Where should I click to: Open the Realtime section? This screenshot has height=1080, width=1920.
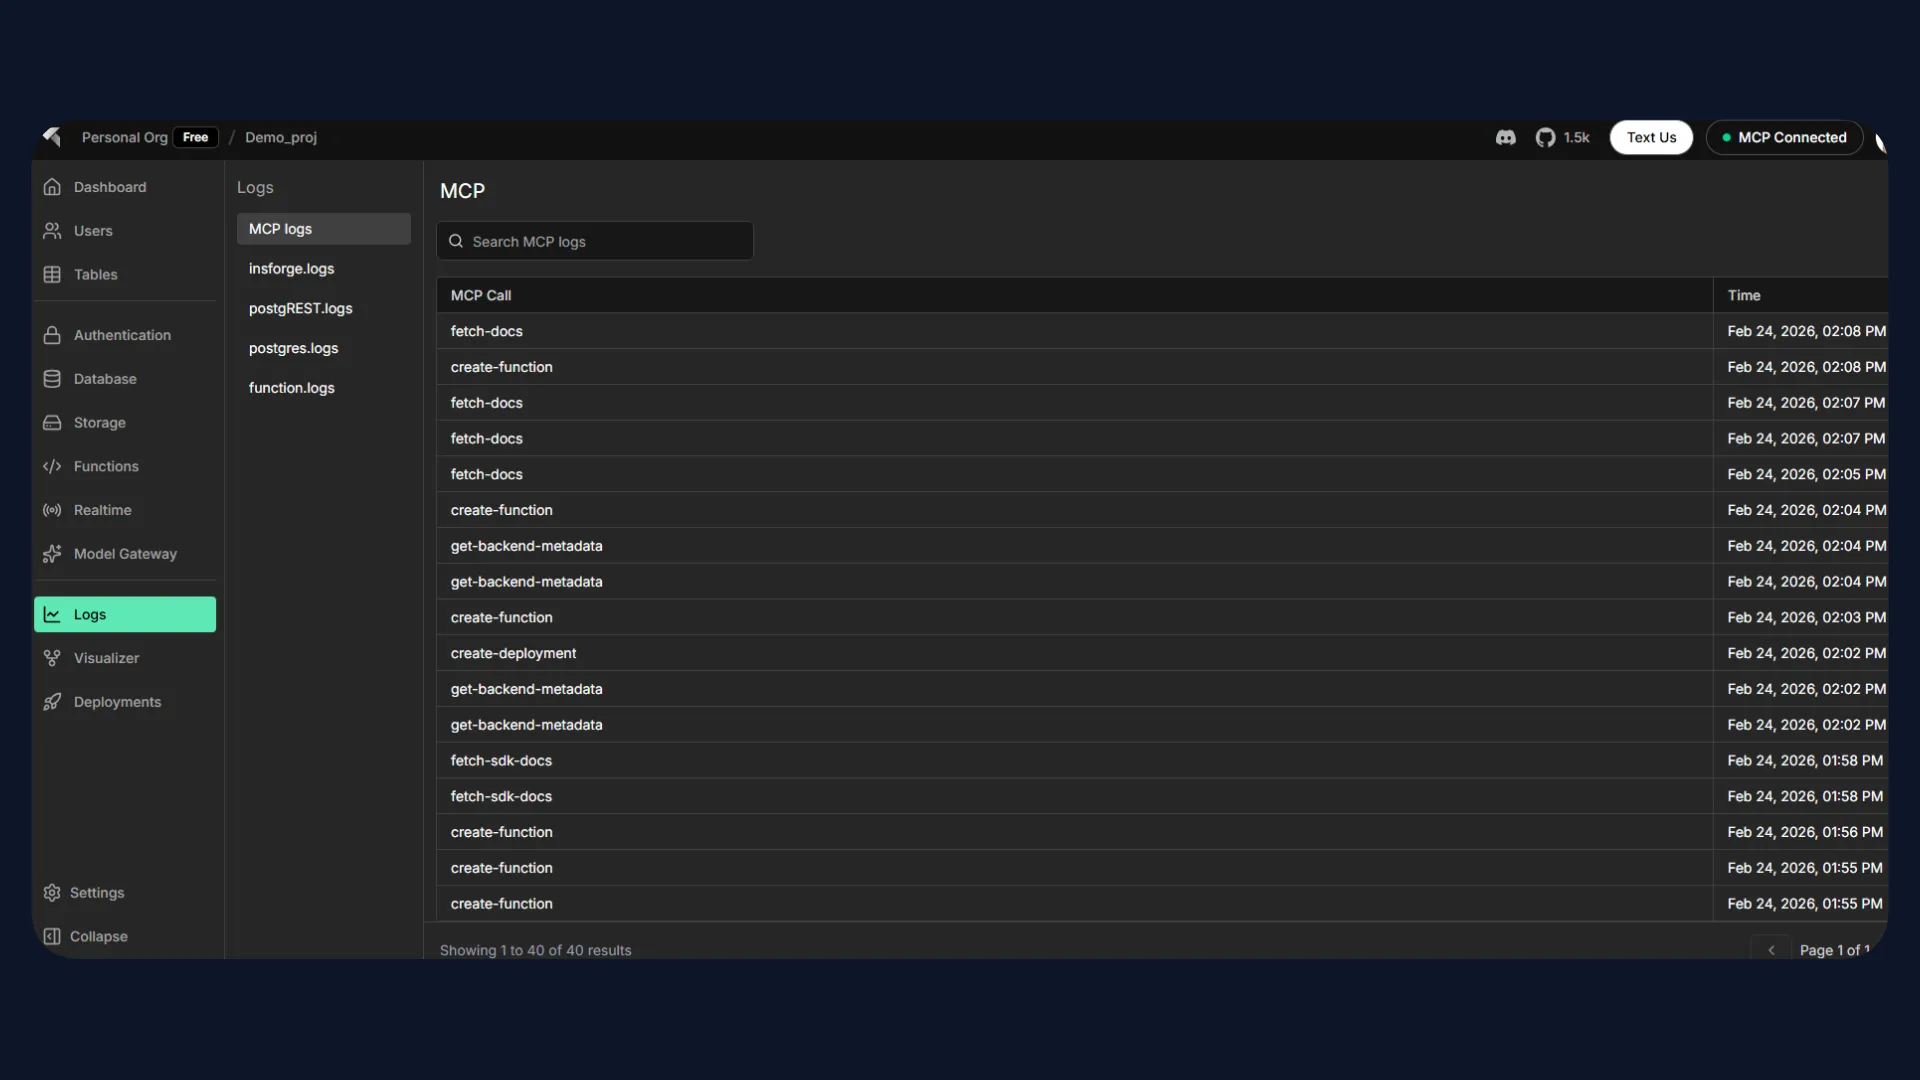(x=101, y=510)
